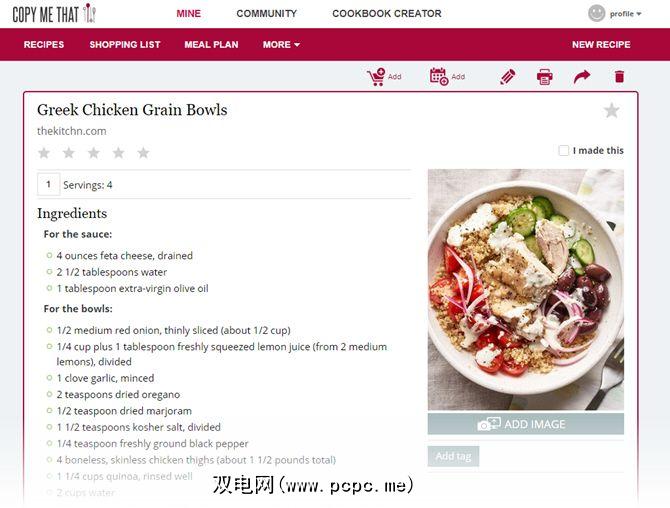Click the servings multiplier input box
The width and height of the screenshot is (670, 508).
pos(48,184)
